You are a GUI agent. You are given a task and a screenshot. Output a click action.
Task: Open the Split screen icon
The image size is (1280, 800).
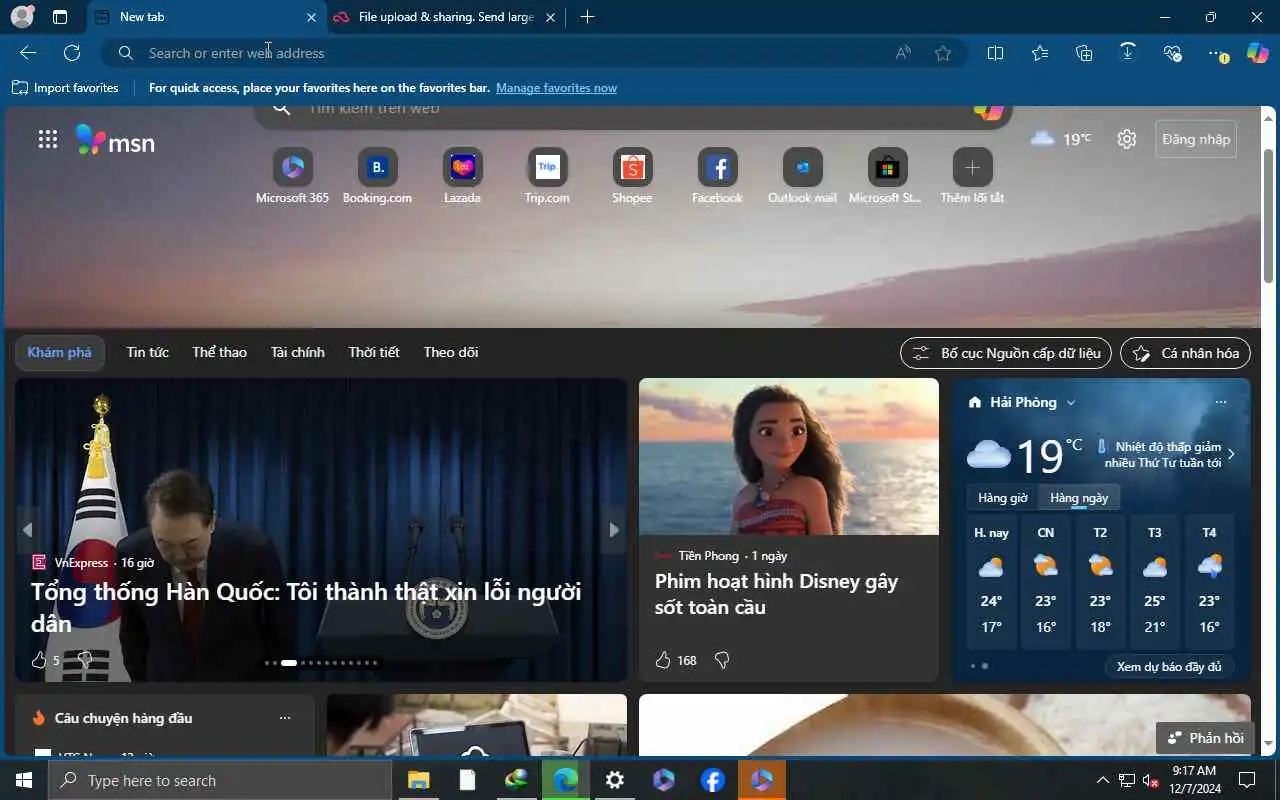click(x=995, y=53)
